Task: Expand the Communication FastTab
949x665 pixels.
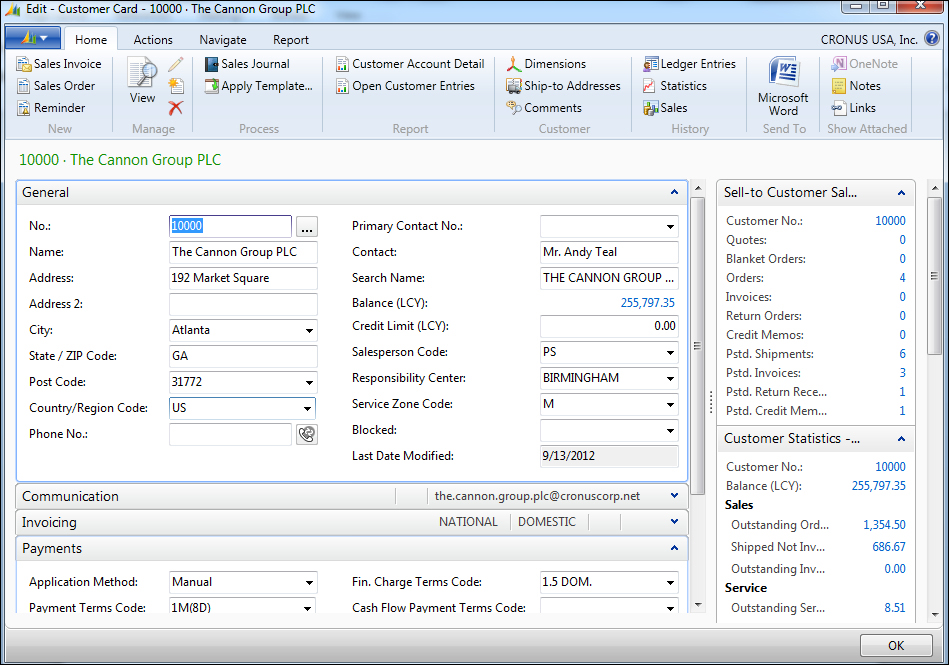Action: click(674, 496)
